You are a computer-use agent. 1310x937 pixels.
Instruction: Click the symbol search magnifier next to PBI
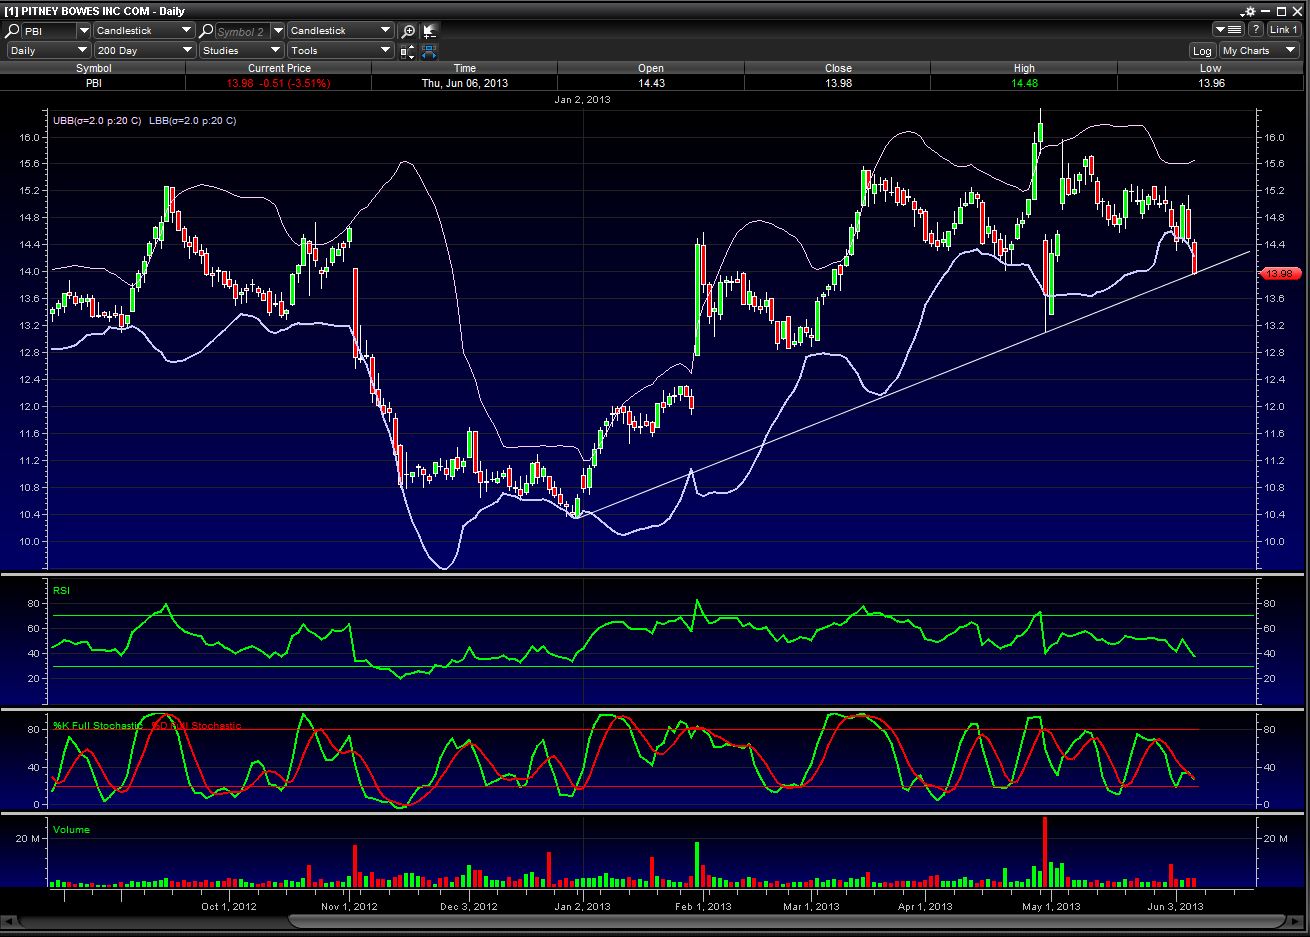click(13, 31)
